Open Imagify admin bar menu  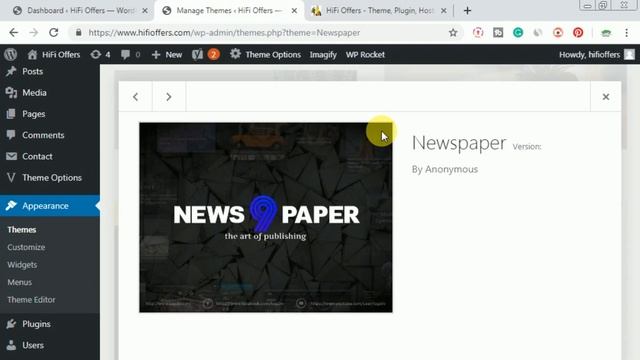323,54
